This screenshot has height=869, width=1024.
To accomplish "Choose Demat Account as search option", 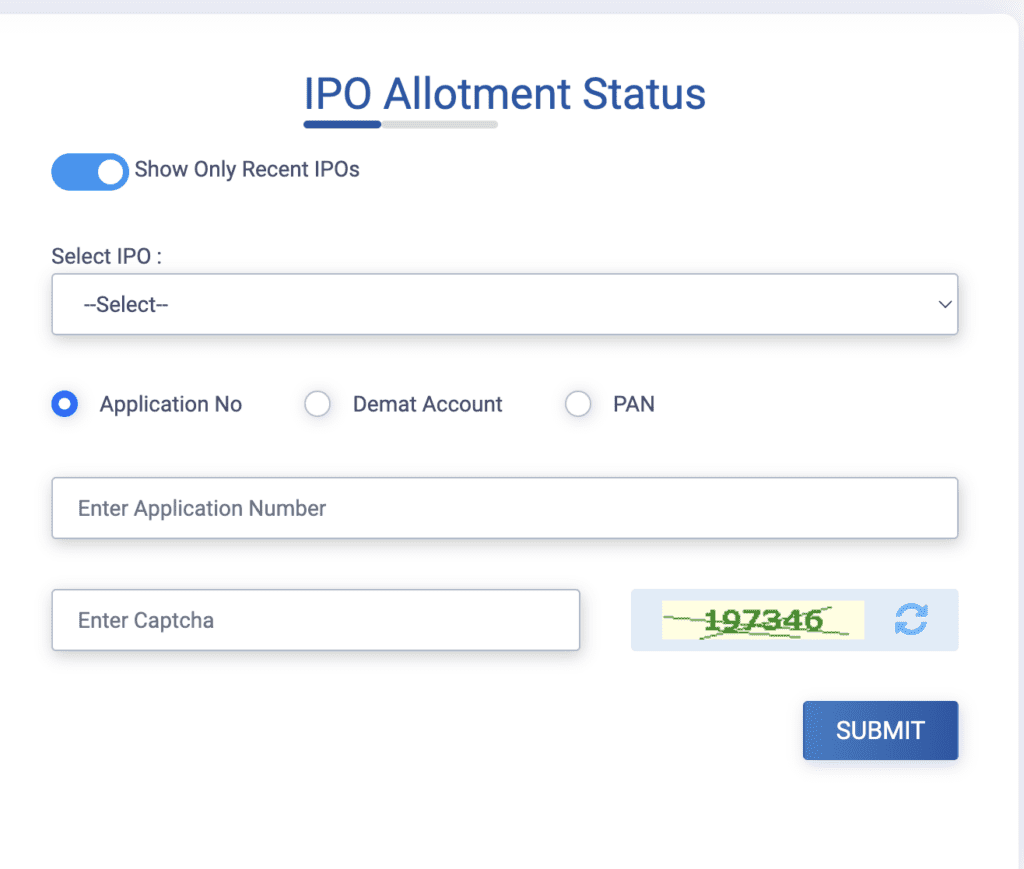I will coord(317,404).
